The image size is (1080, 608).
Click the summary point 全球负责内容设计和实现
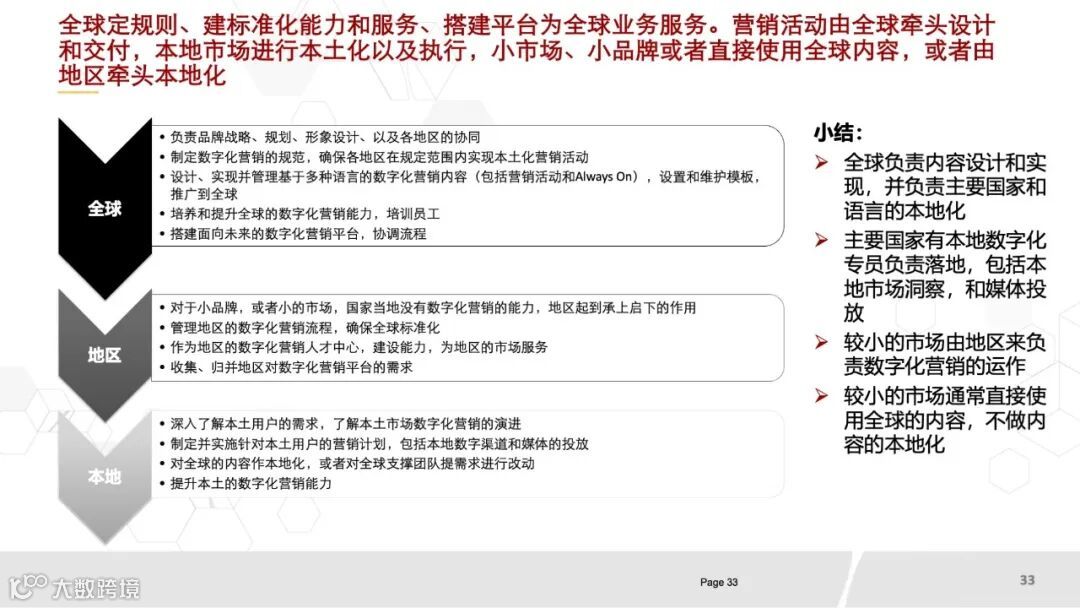point(945,187)
